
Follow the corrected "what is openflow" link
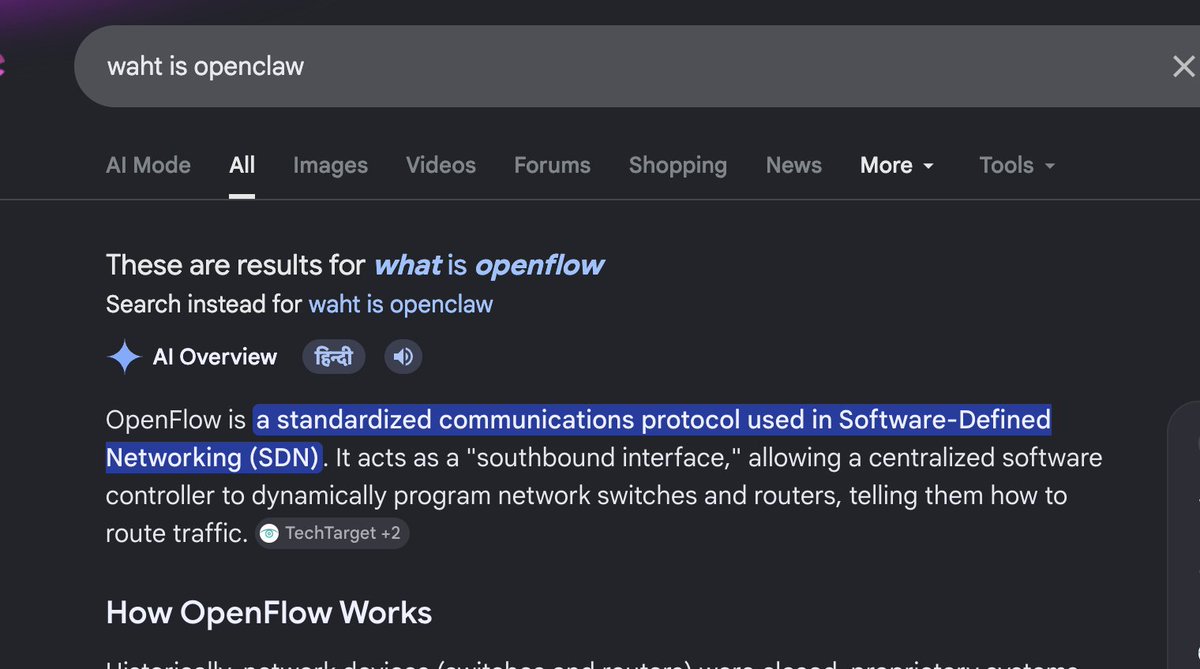coord(489,265)
